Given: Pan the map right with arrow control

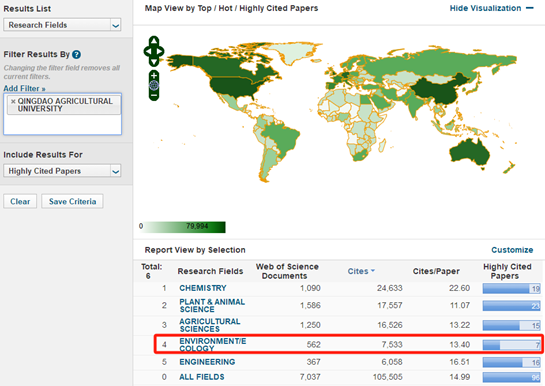Looking at the screenshot, I should point(160,51).
